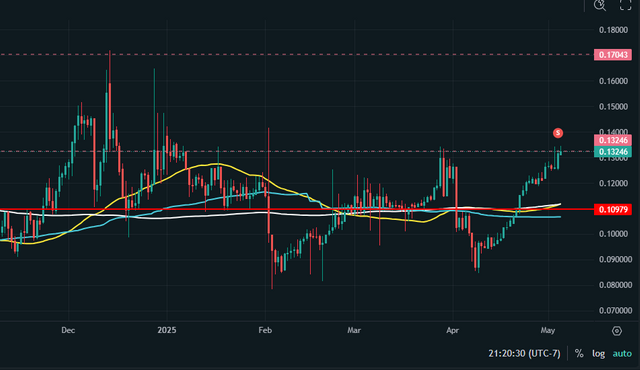640x370 pixels.
Task: Toggle logarithmic scale with log button
Action: 598,353
